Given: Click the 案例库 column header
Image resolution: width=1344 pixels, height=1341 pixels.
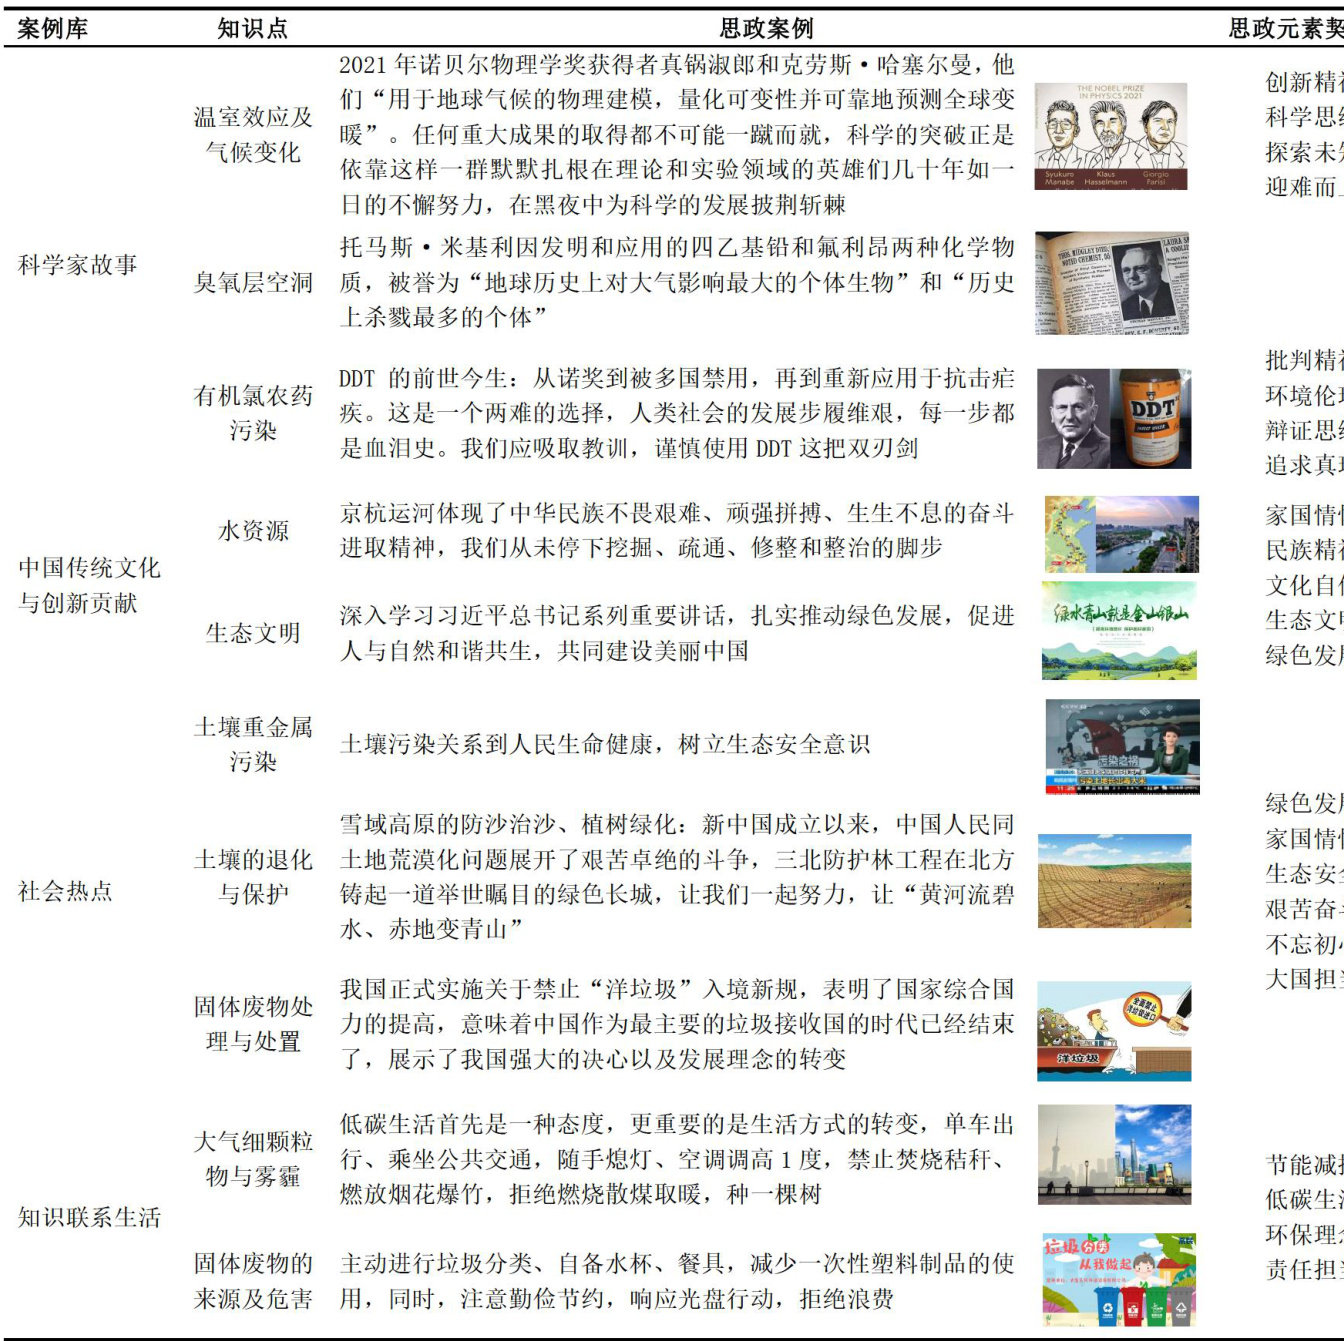Looking at the screenshot, I should [53, 28].
